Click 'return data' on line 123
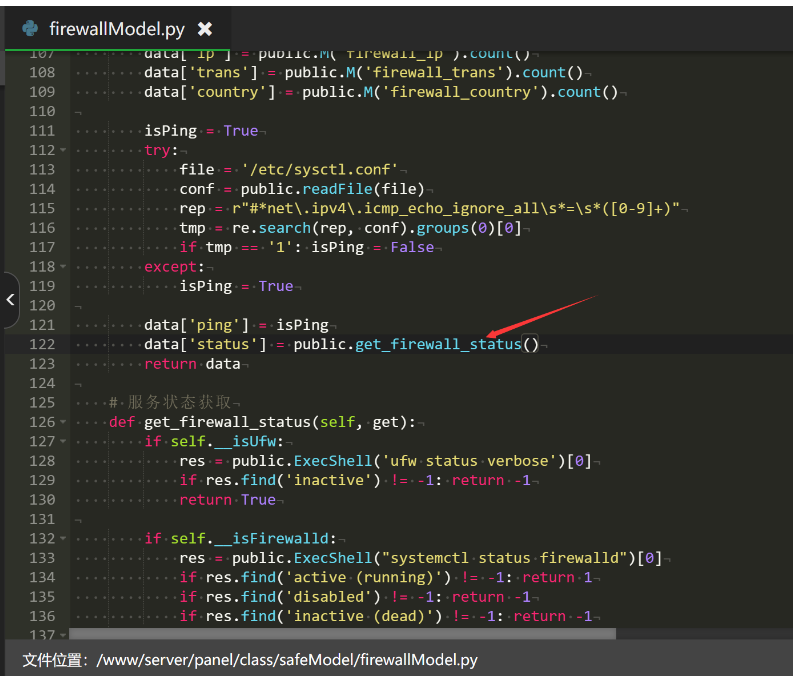The image size is (793, 676). click(x=193, y=364)
